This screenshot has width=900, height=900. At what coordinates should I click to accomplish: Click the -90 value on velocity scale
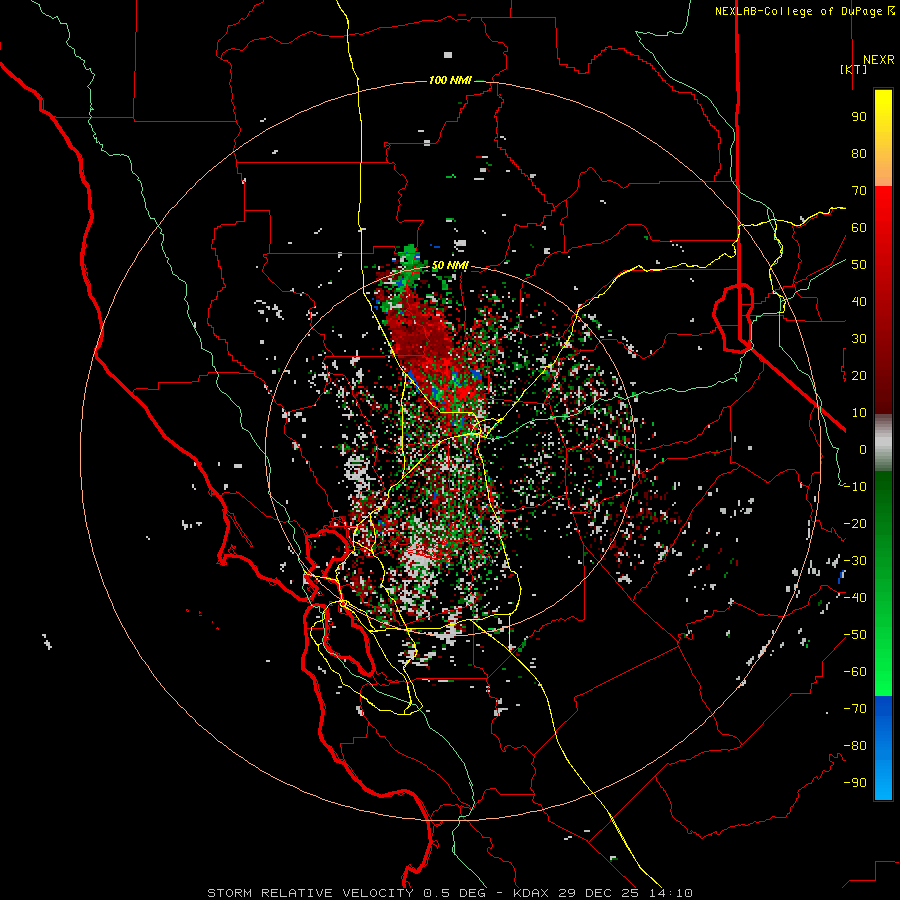(x=855, y=783)
